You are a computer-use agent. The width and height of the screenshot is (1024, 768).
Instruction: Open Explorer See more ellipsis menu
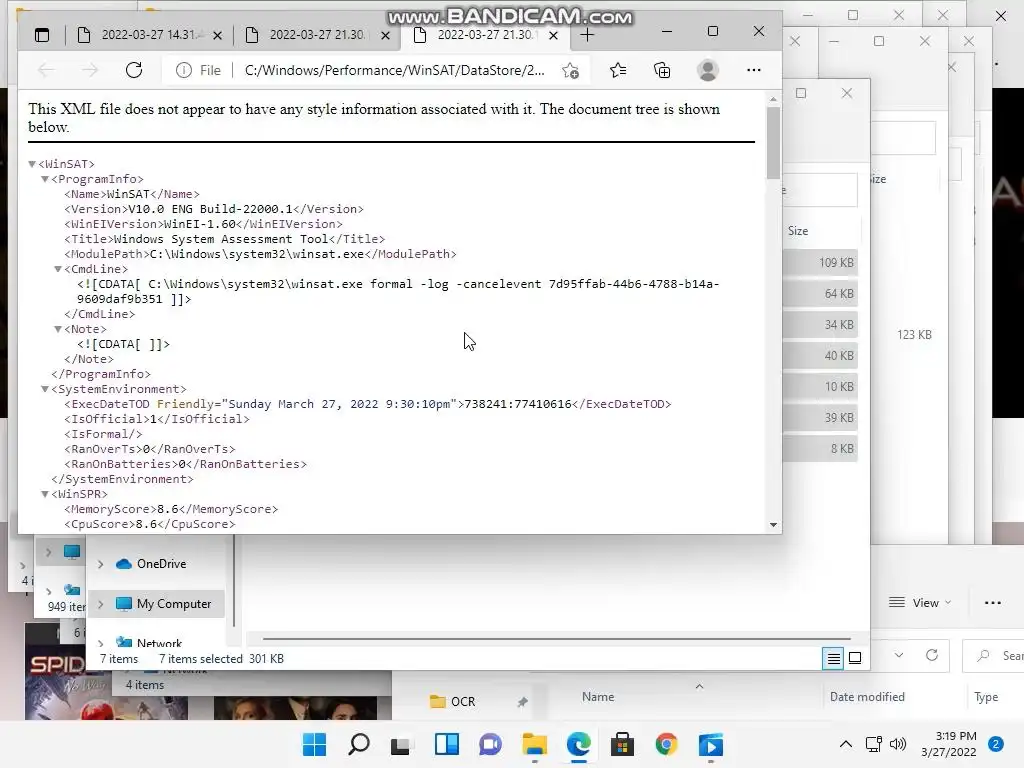tap(993, 603)
